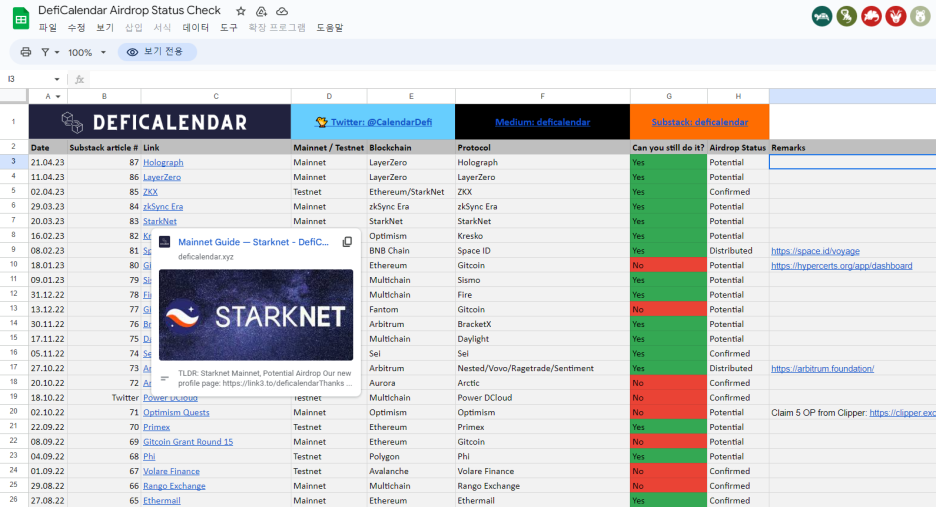Screen dimensions: 936x507
Task: Select the green Yes cell for Holograph
Action: (669, 162)
